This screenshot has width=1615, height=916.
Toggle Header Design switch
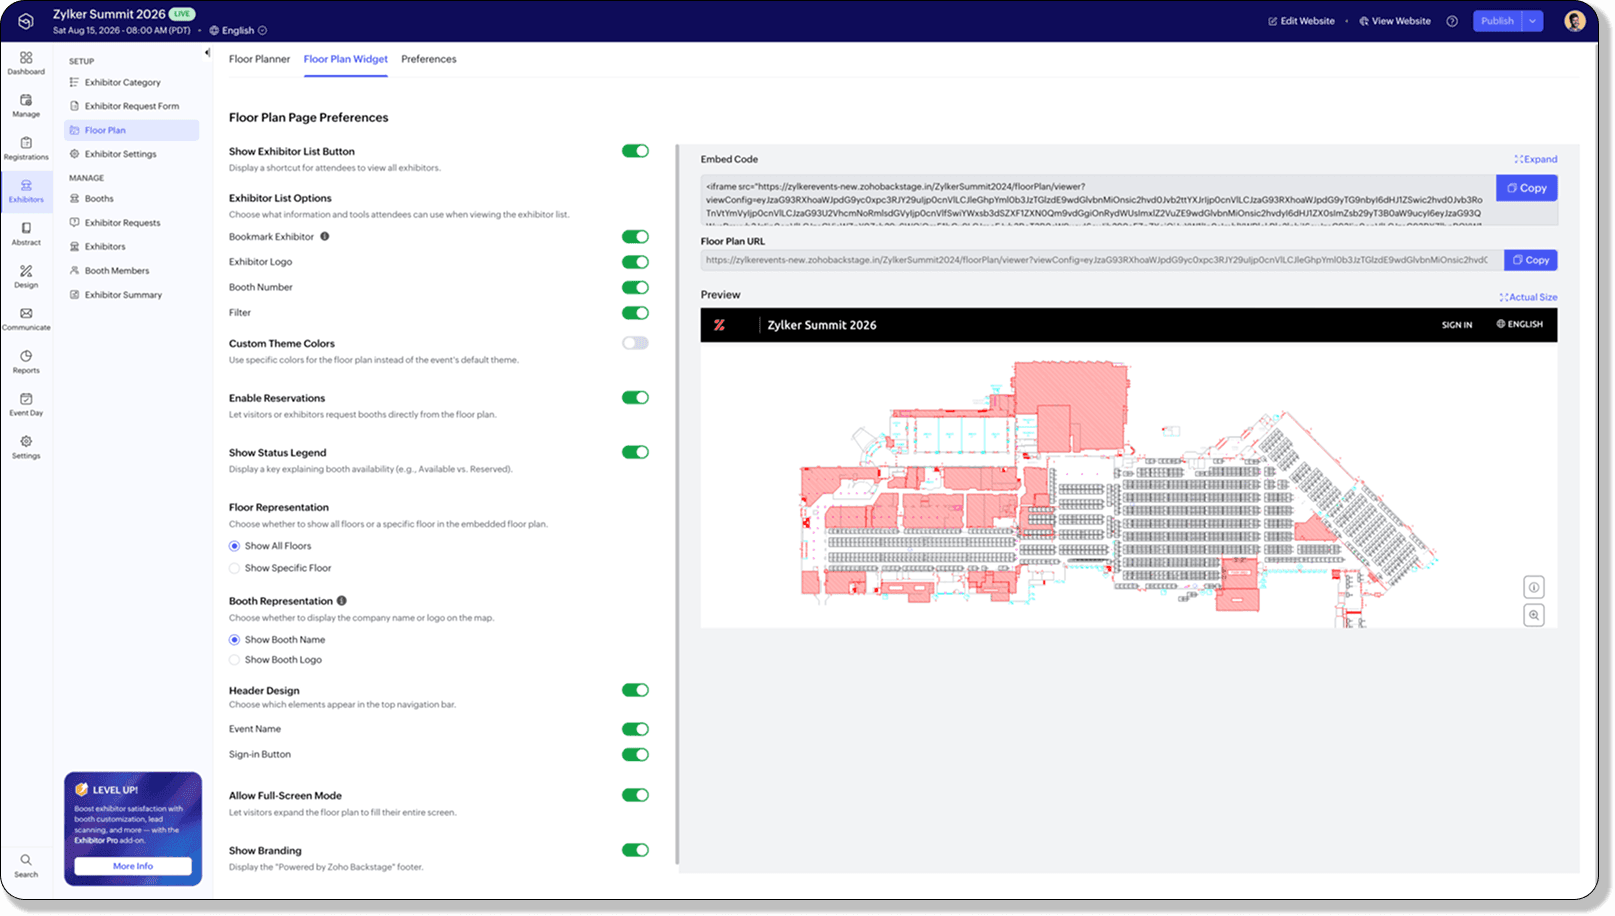(x=635, y=690)
